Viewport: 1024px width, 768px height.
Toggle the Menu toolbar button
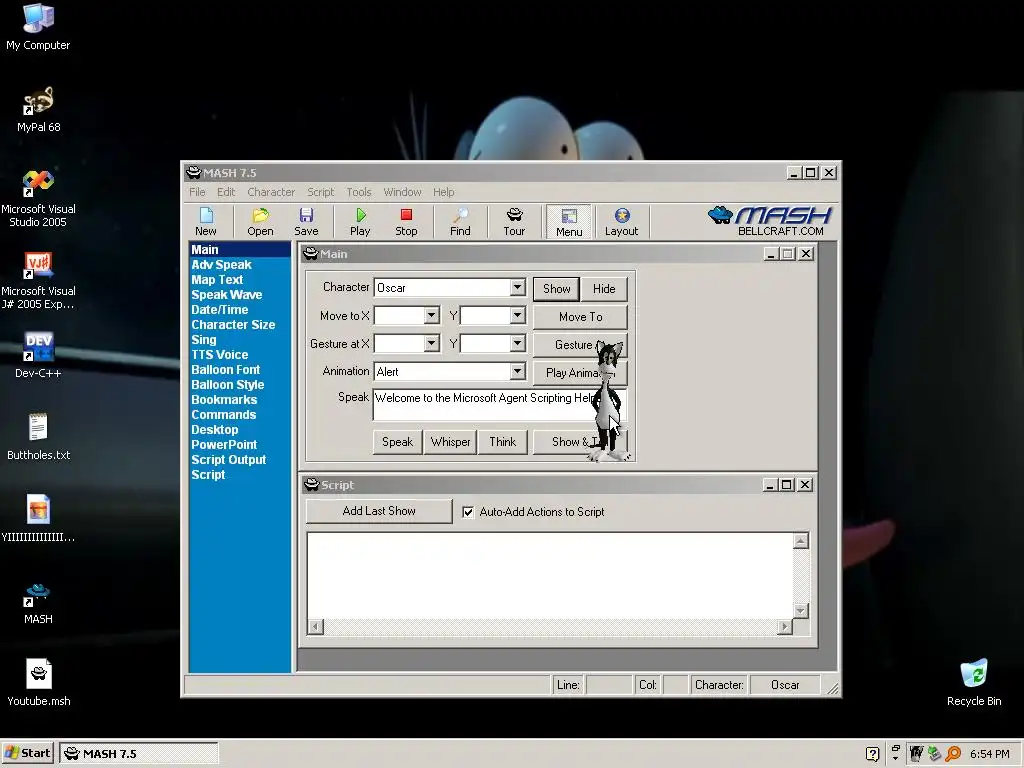point(569,222)
